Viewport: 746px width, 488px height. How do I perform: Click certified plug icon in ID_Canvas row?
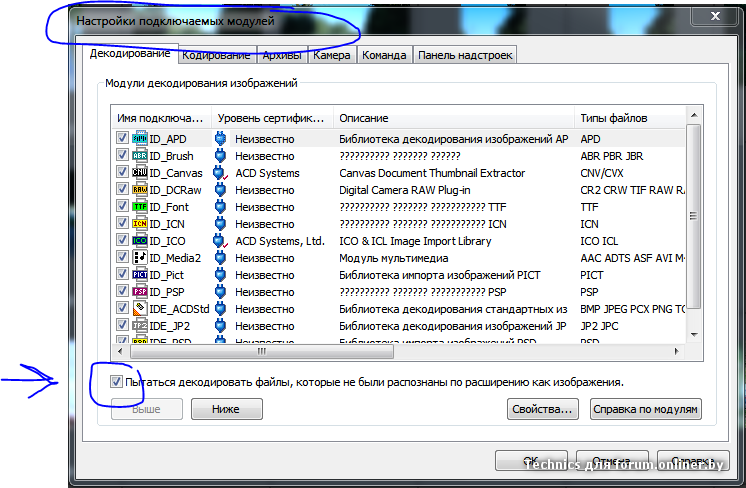(220, 173)
